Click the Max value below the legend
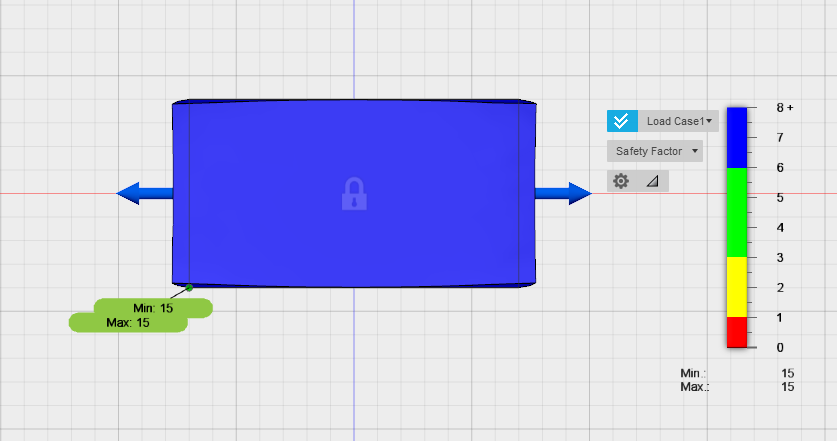 click(x=787, y=386)
